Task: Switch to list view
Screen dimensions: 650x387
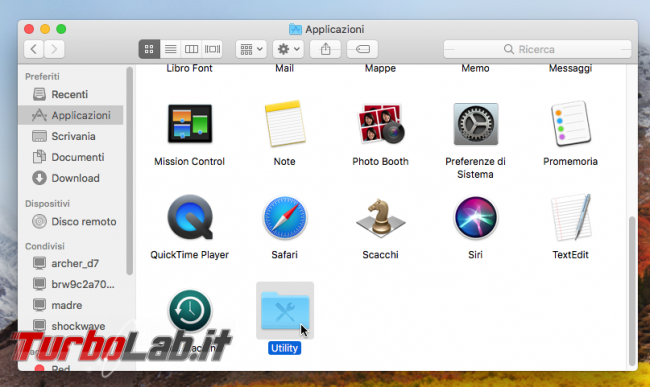Action: [x=170, y=49]
